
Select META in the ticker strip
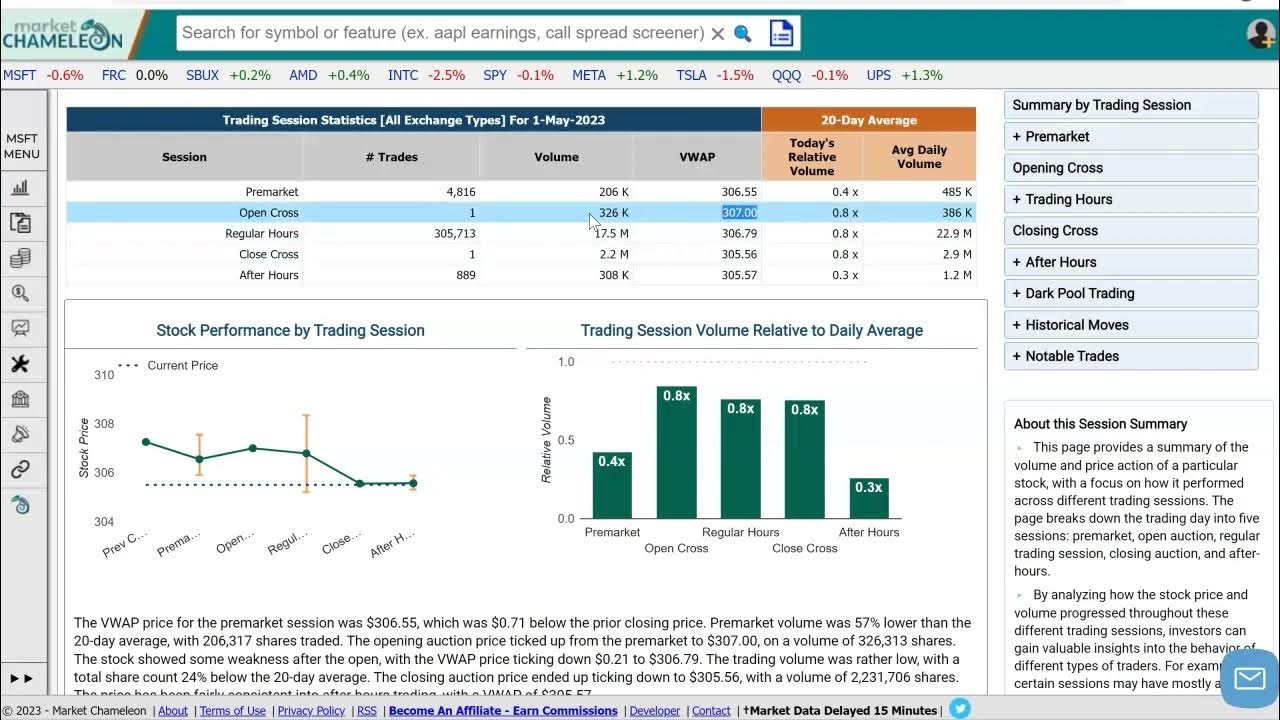(589, 75)
